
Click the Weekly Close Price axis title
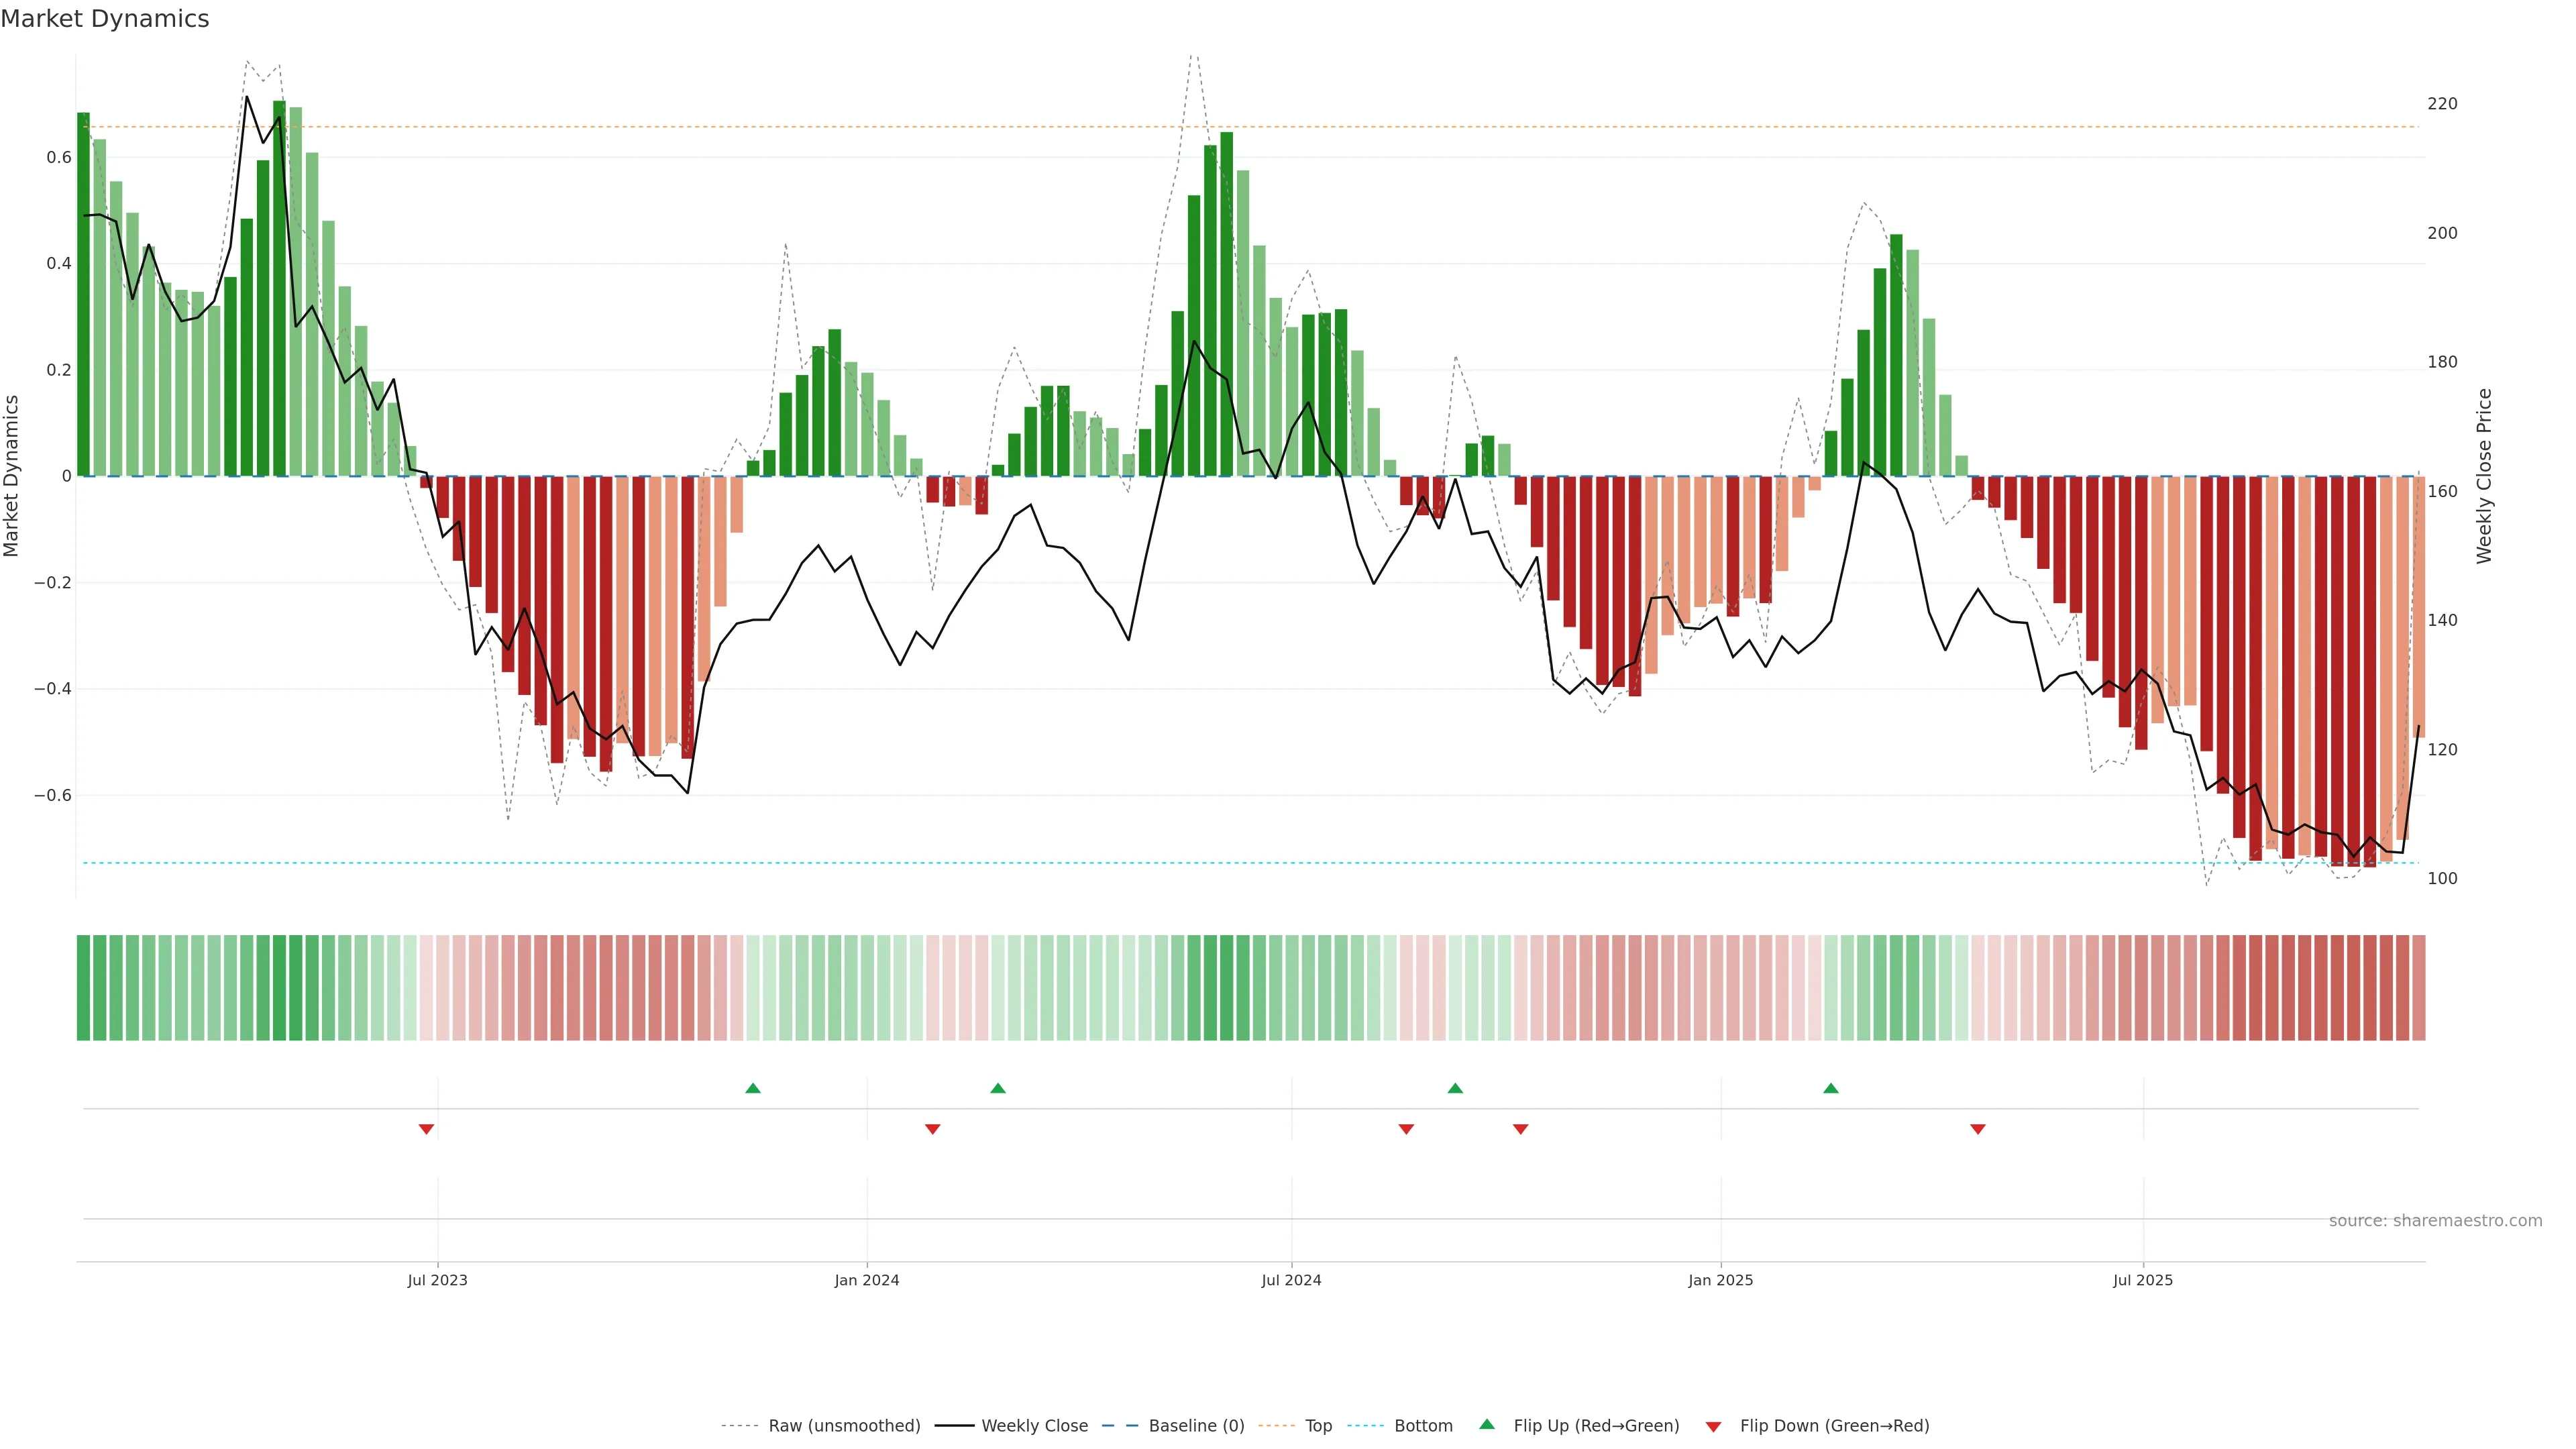(2484, 476)
